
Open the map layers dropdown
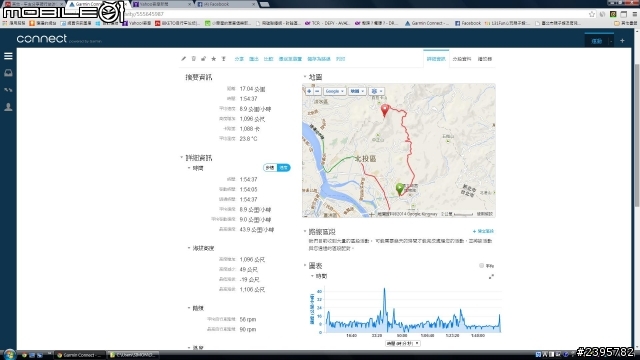pos(376,91)
